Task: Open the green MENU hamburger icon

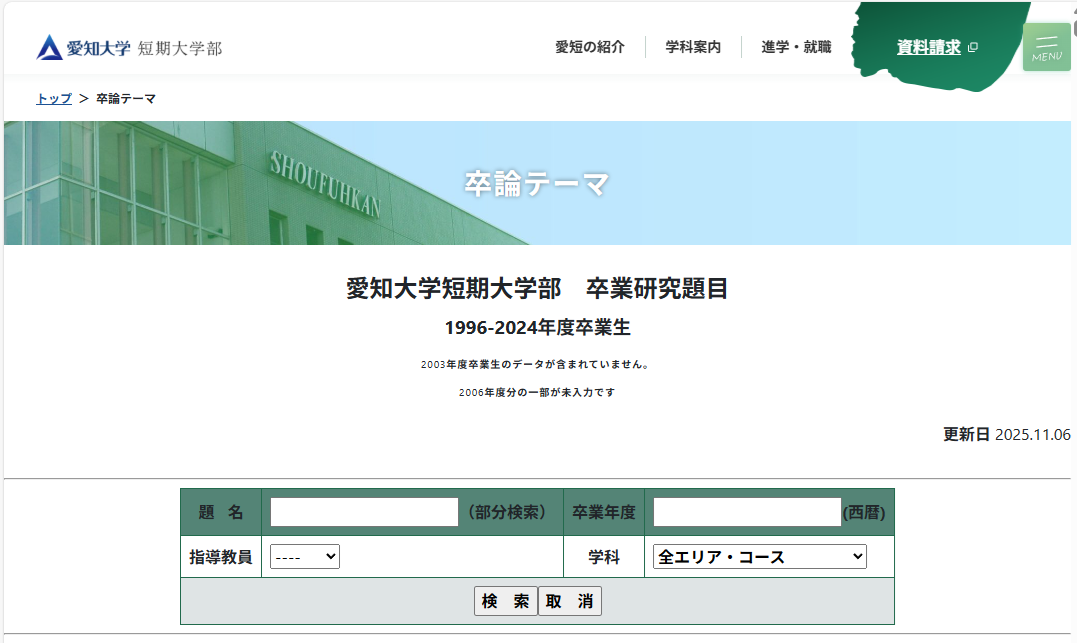Action: (1046, 47)
